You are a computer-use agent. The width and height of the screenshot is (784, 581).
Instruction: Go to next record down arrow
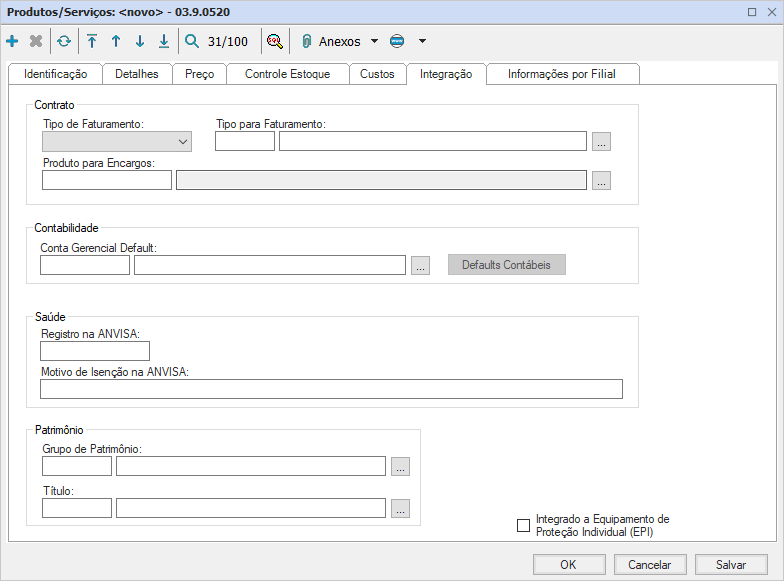tap(140, 42)
